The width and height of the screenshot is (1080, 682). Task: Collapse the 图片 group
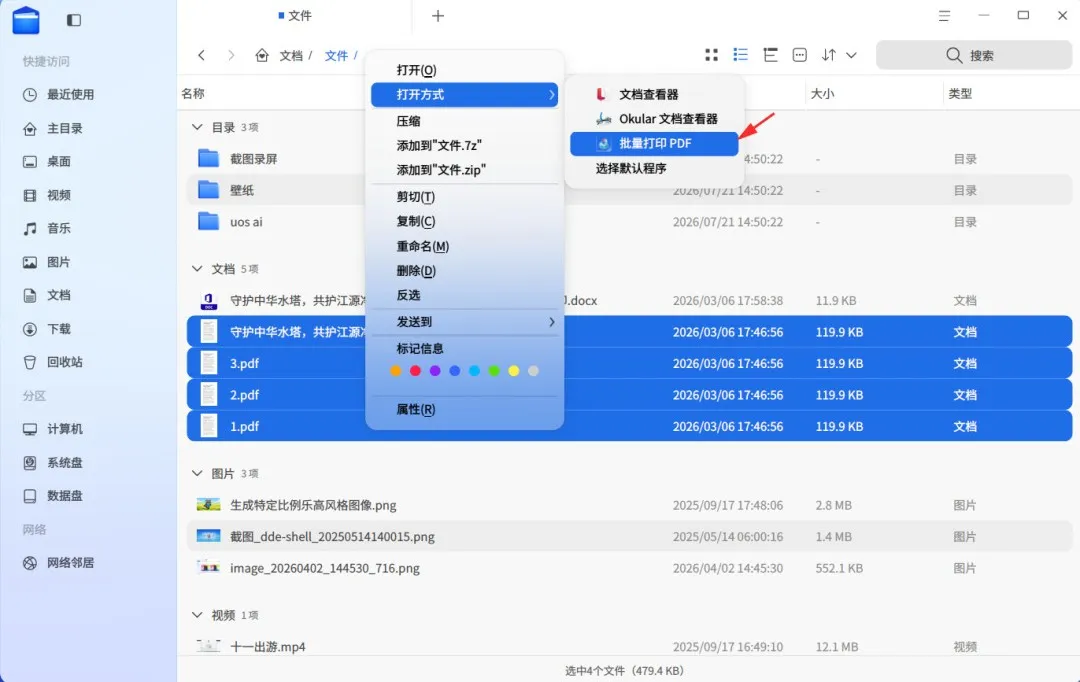(197, 473)
